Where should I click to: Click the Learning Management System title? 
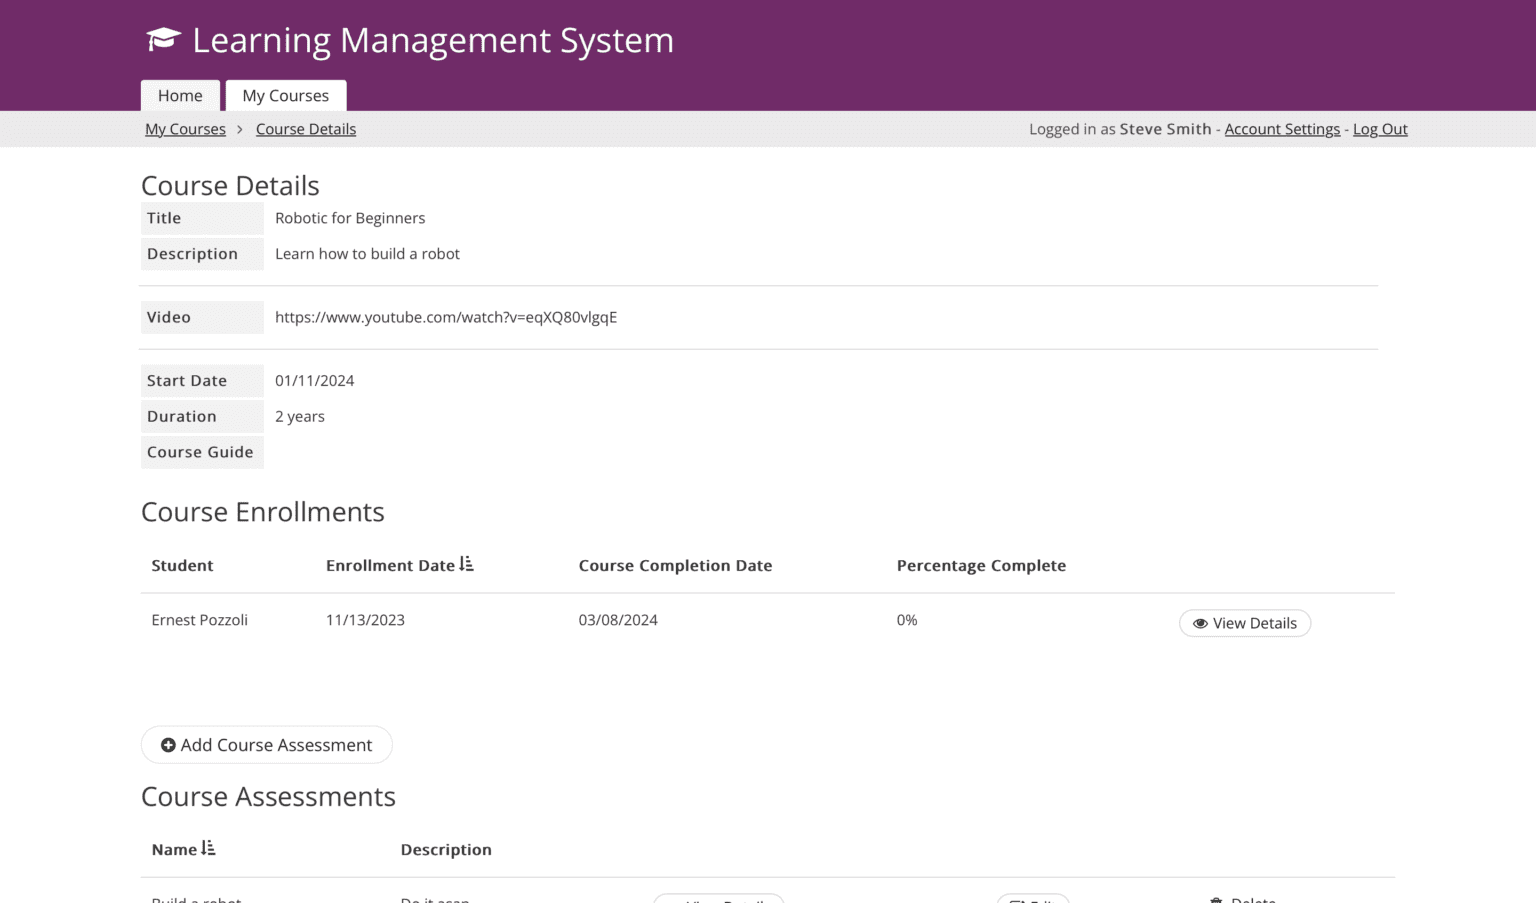click(x=432, y=40)
